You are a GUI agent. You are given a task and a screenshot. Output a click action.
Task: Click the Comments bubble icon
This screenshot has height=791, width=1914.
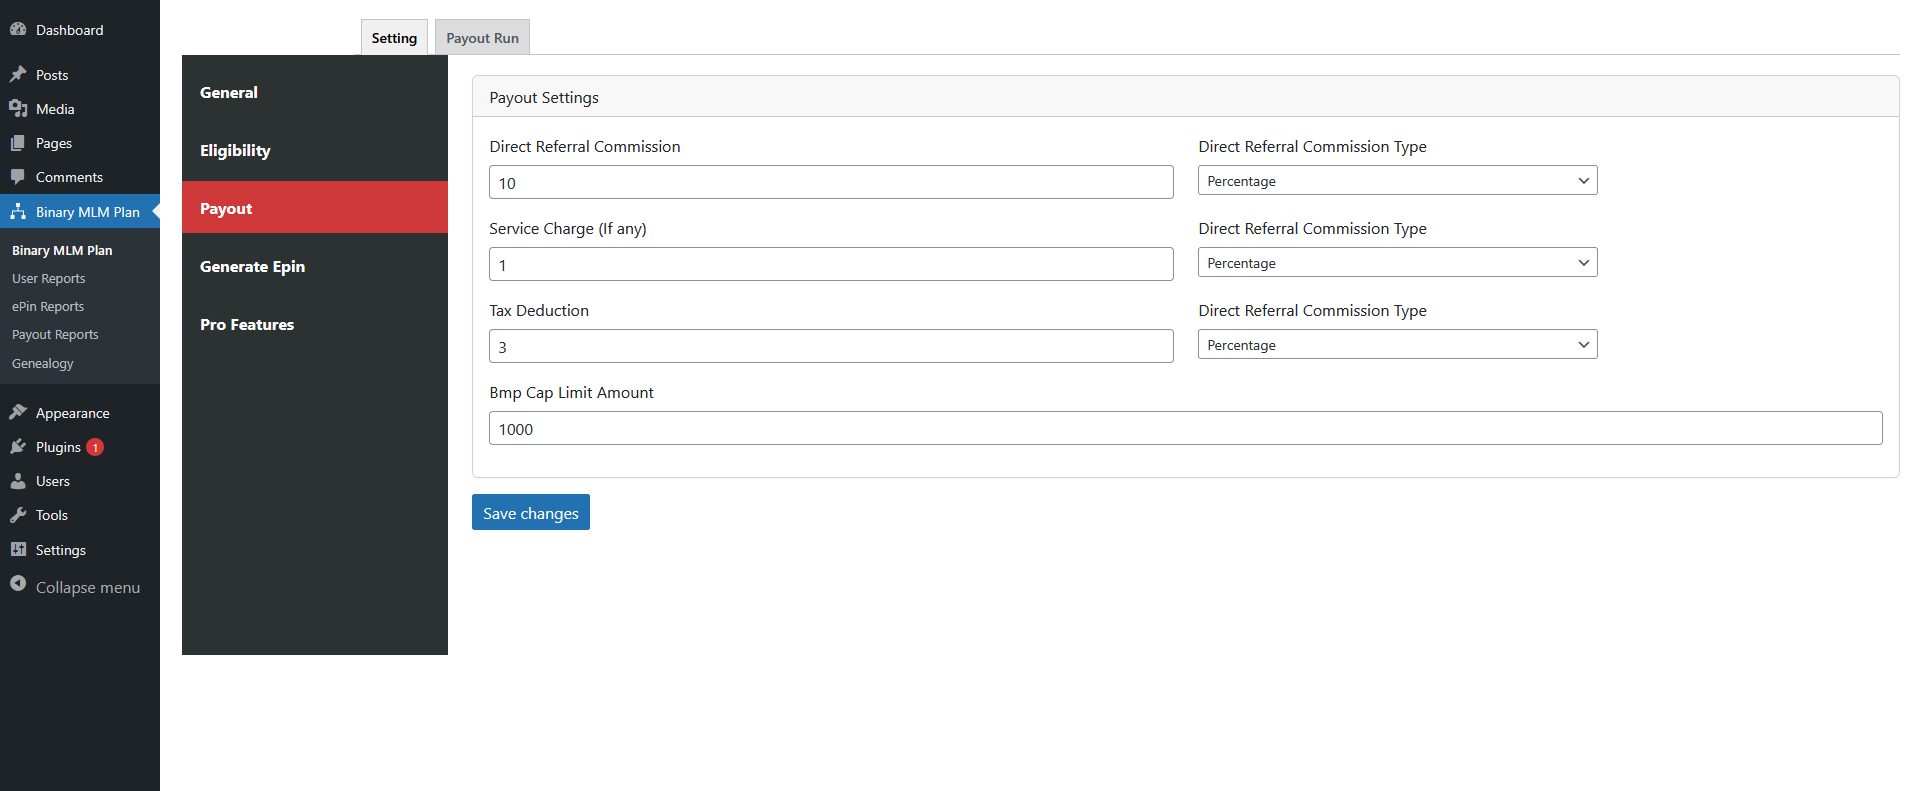[x=18, y=177]
